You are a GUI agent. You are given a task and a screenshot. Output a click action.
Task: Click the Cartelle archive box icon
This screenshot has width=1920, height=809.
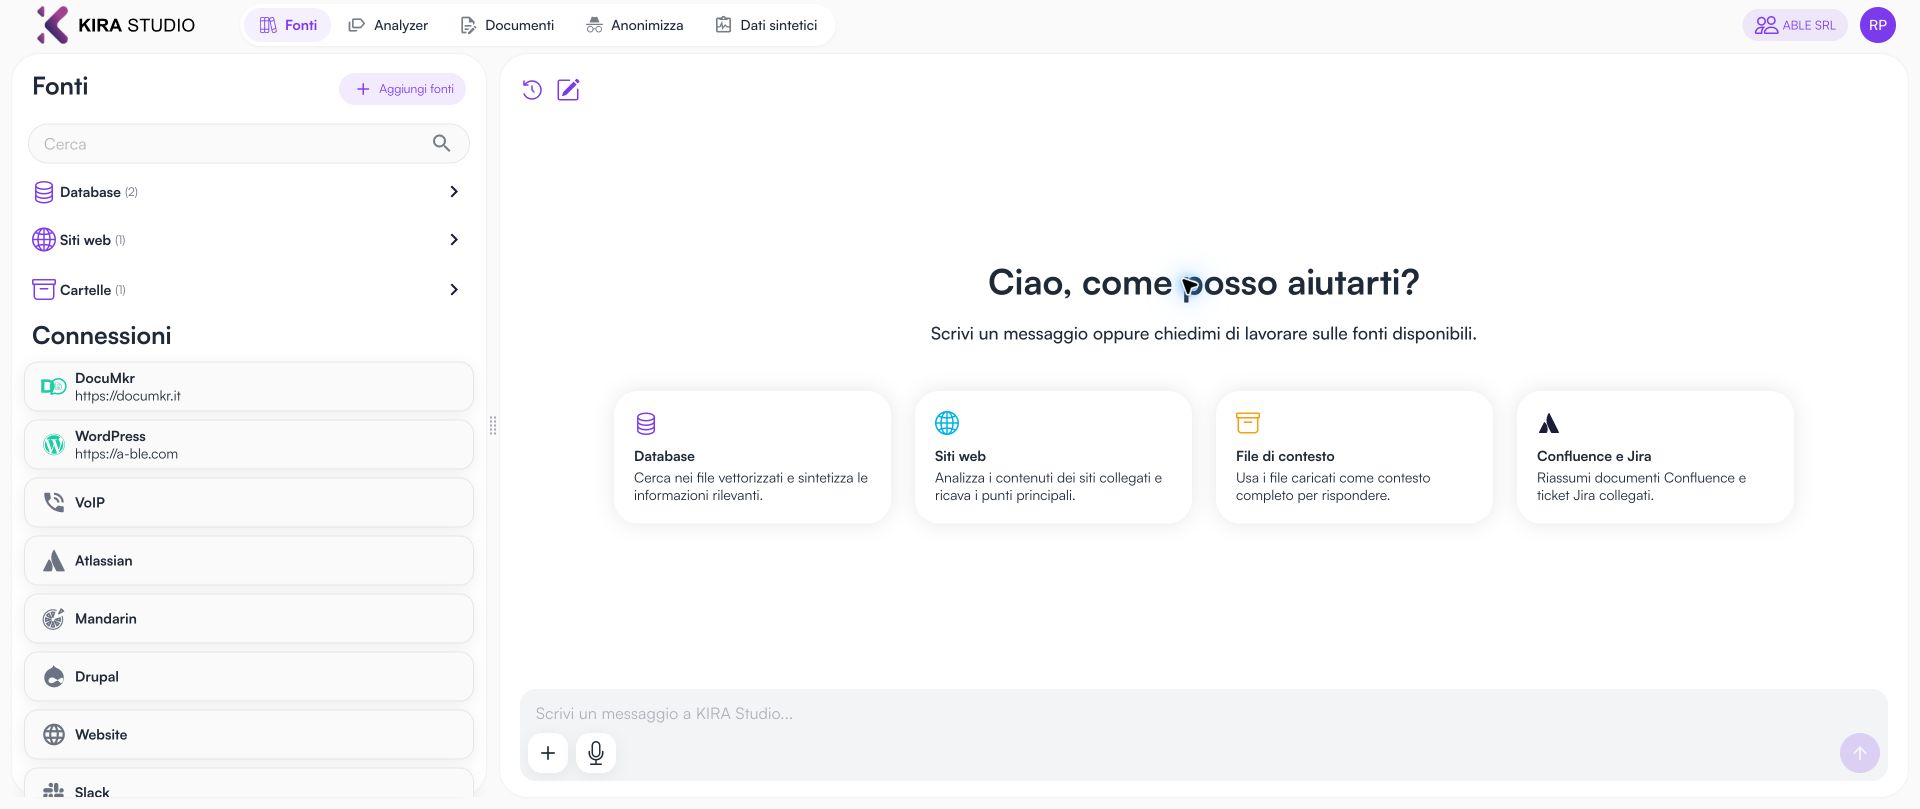(44, 290)
